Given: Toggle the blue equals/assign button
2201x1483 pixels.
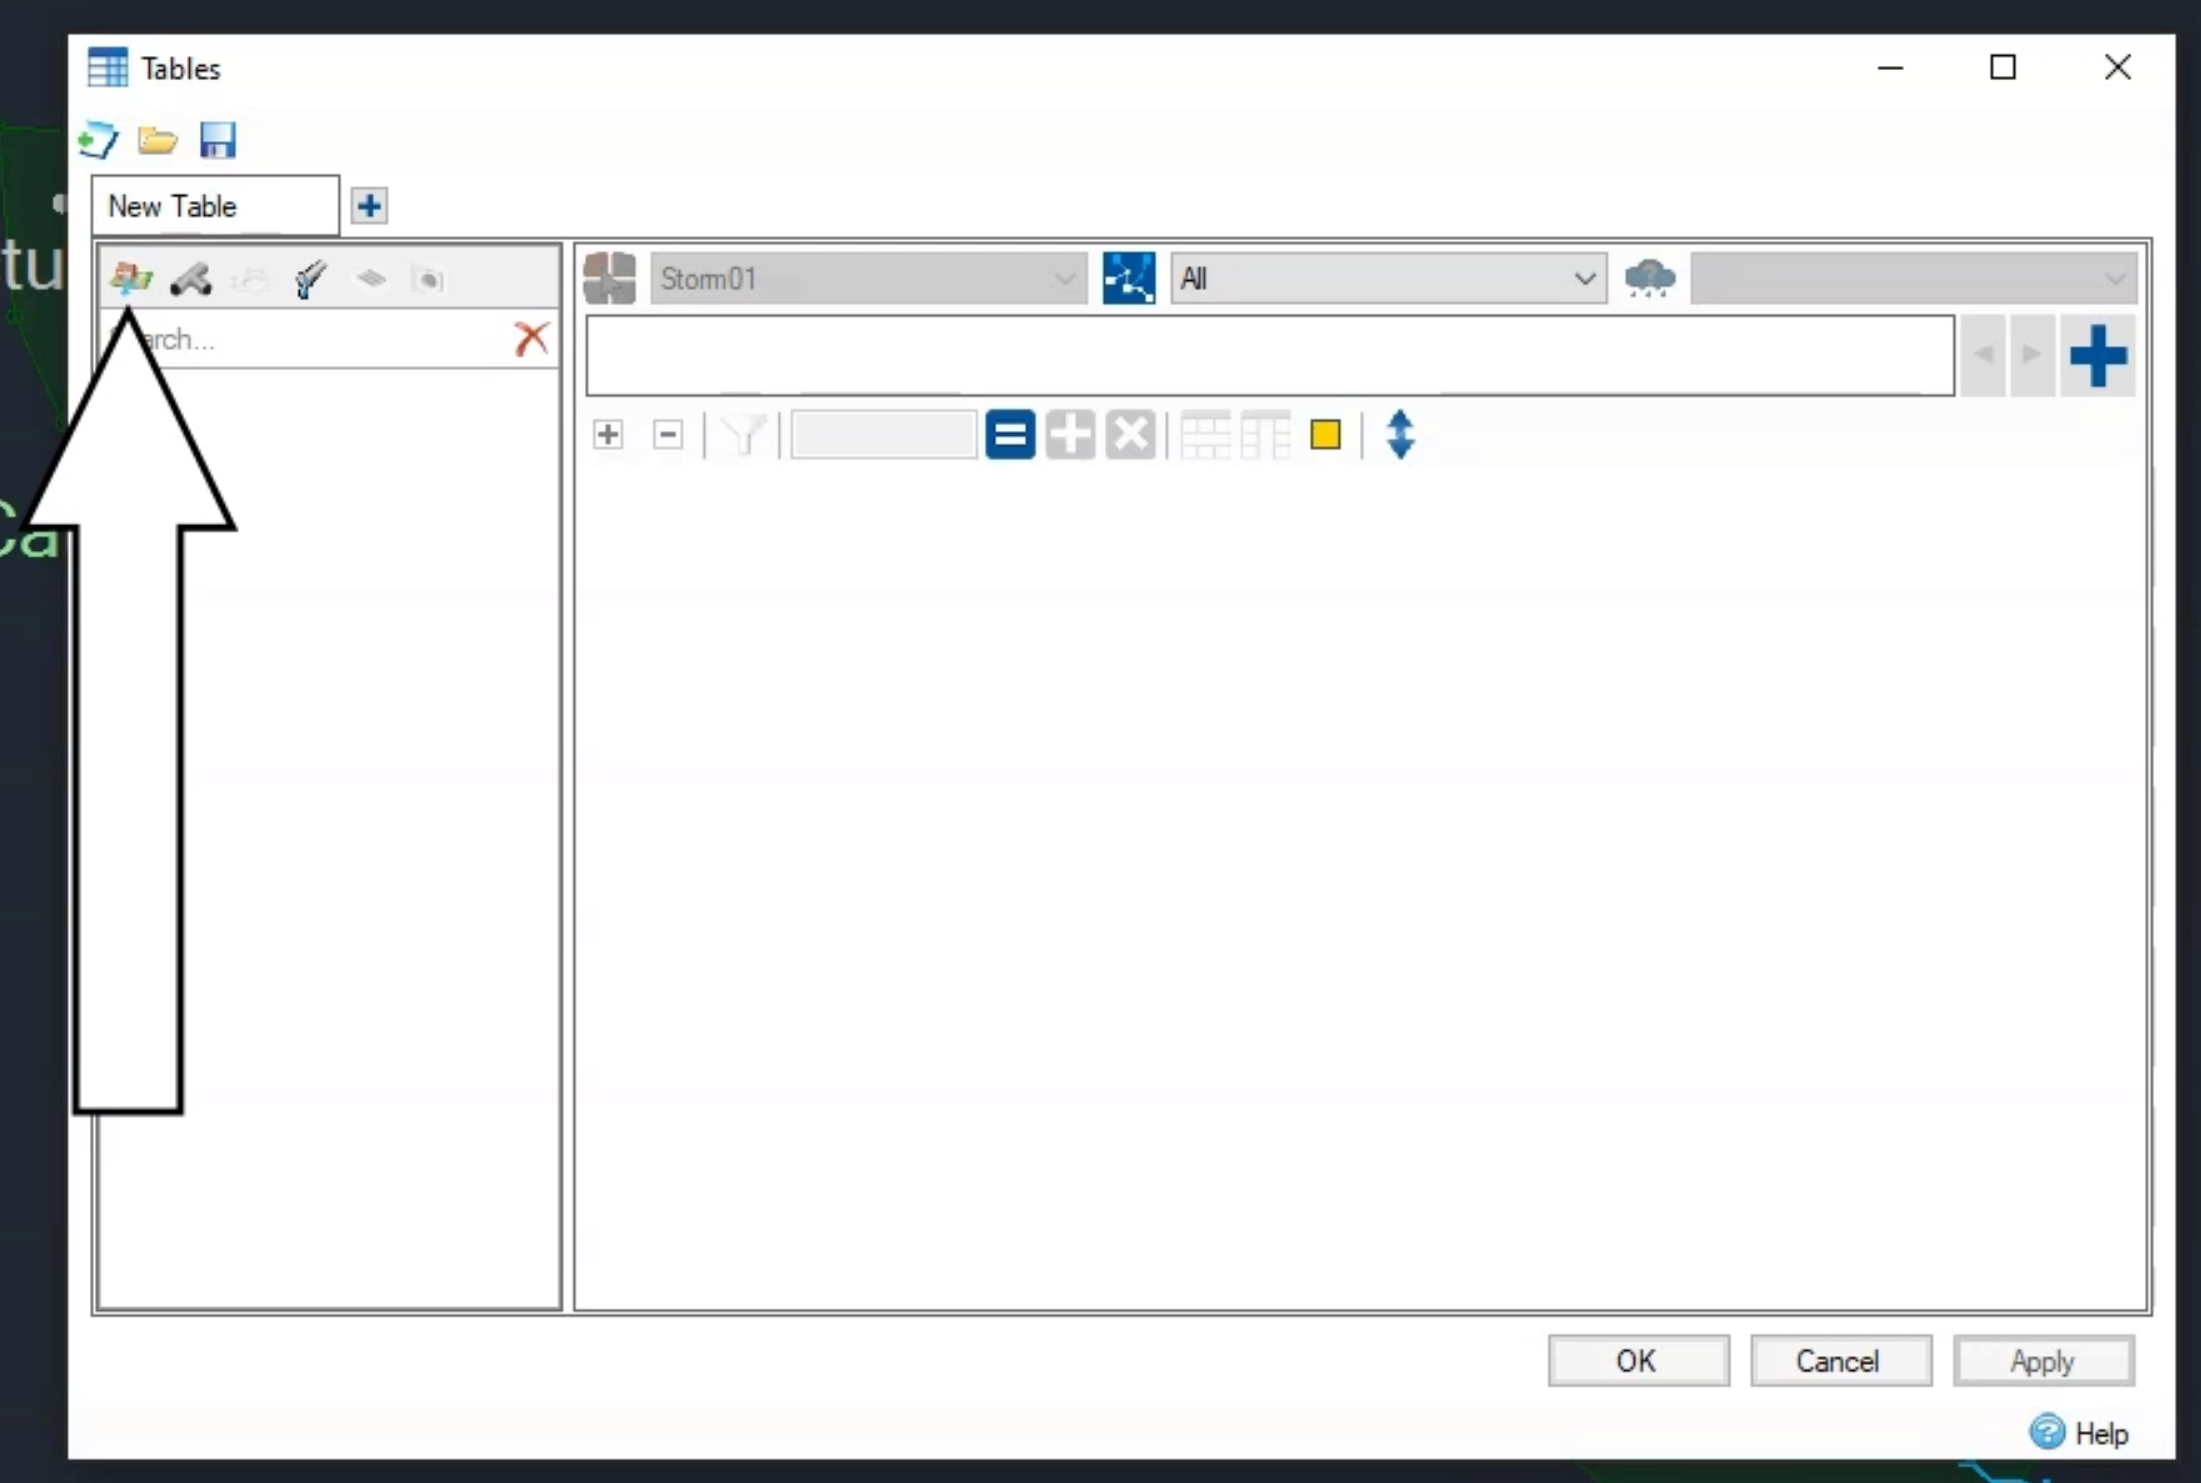Looking at the screenshot, I should pos(1009,434).
